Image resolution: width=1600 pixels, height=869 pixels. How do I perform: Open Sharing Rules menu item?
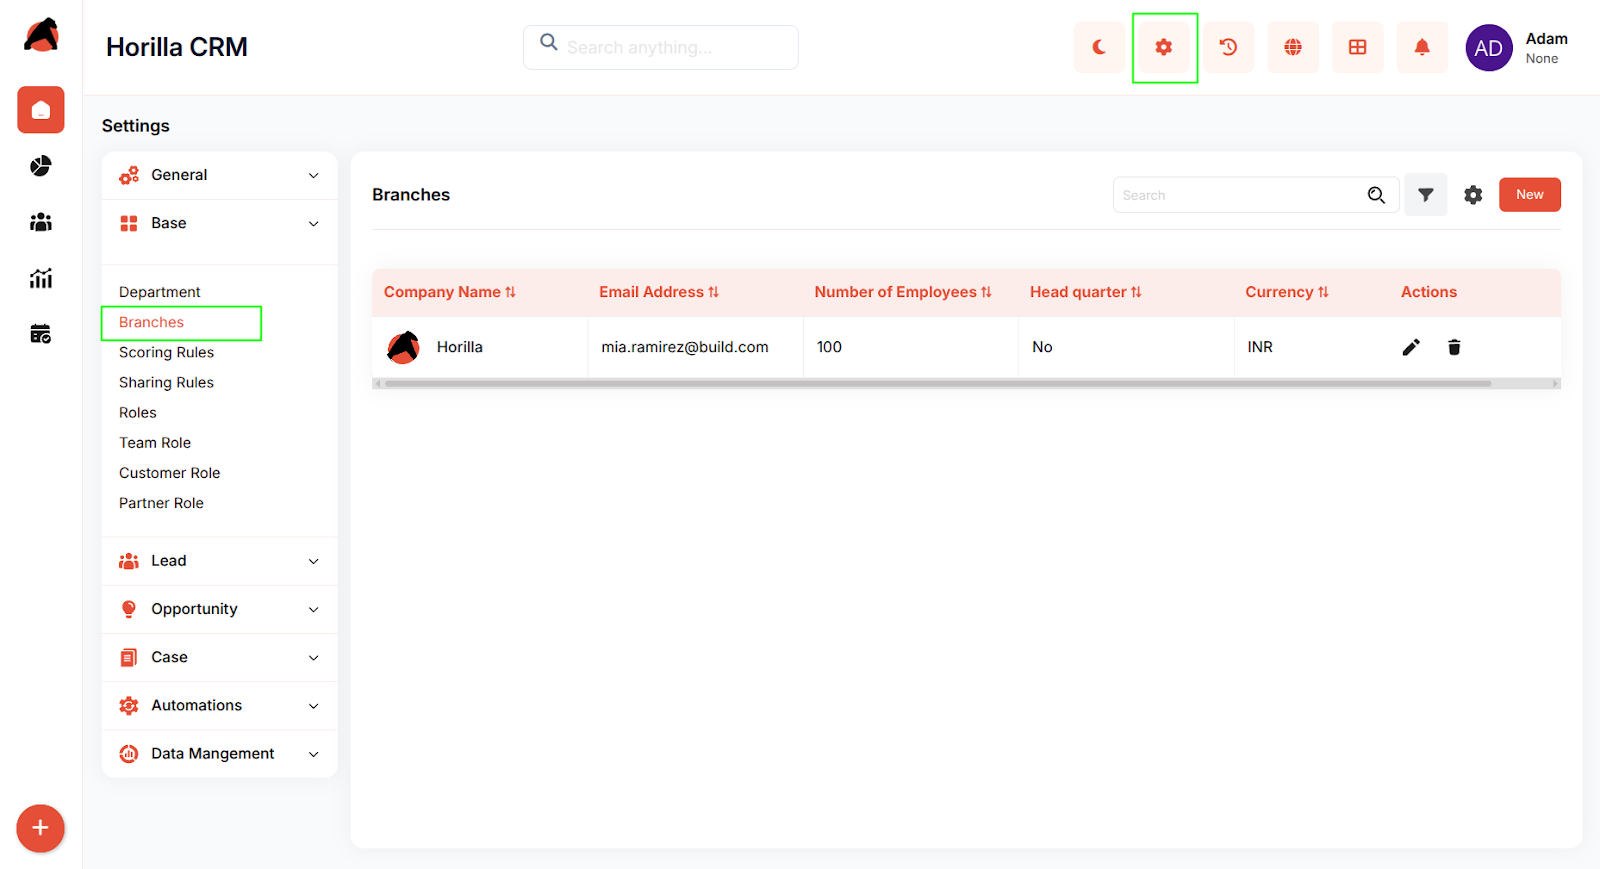pos(166,382)
